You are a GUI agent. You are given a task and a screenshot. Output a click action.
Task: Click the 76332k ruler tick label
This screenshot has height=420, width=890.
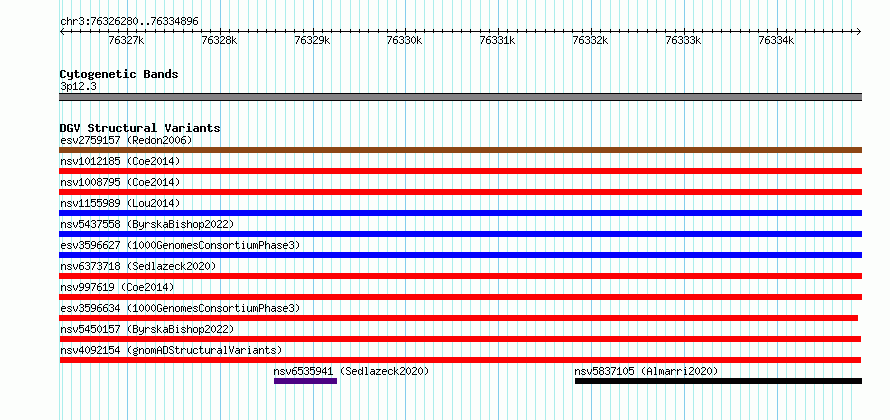point(590,41)
